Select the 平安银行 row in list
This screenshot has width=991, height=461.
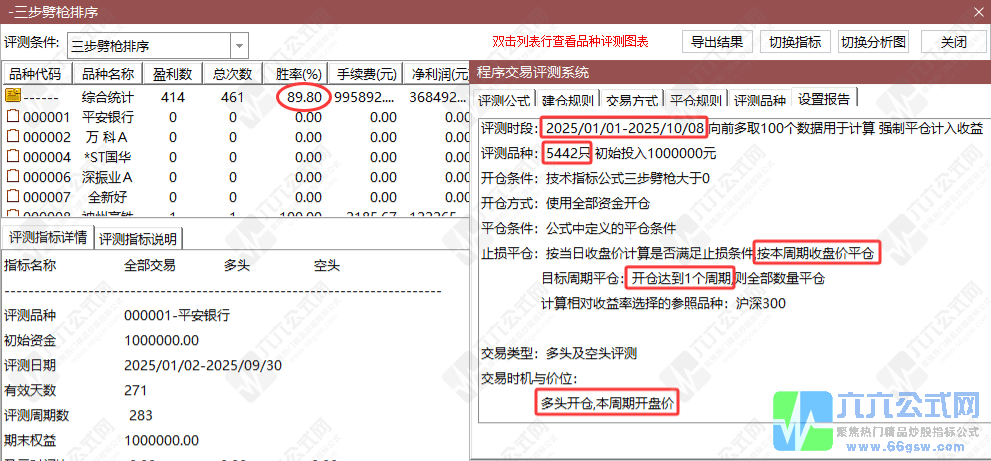pyautogui.click(x=110, y=117)
